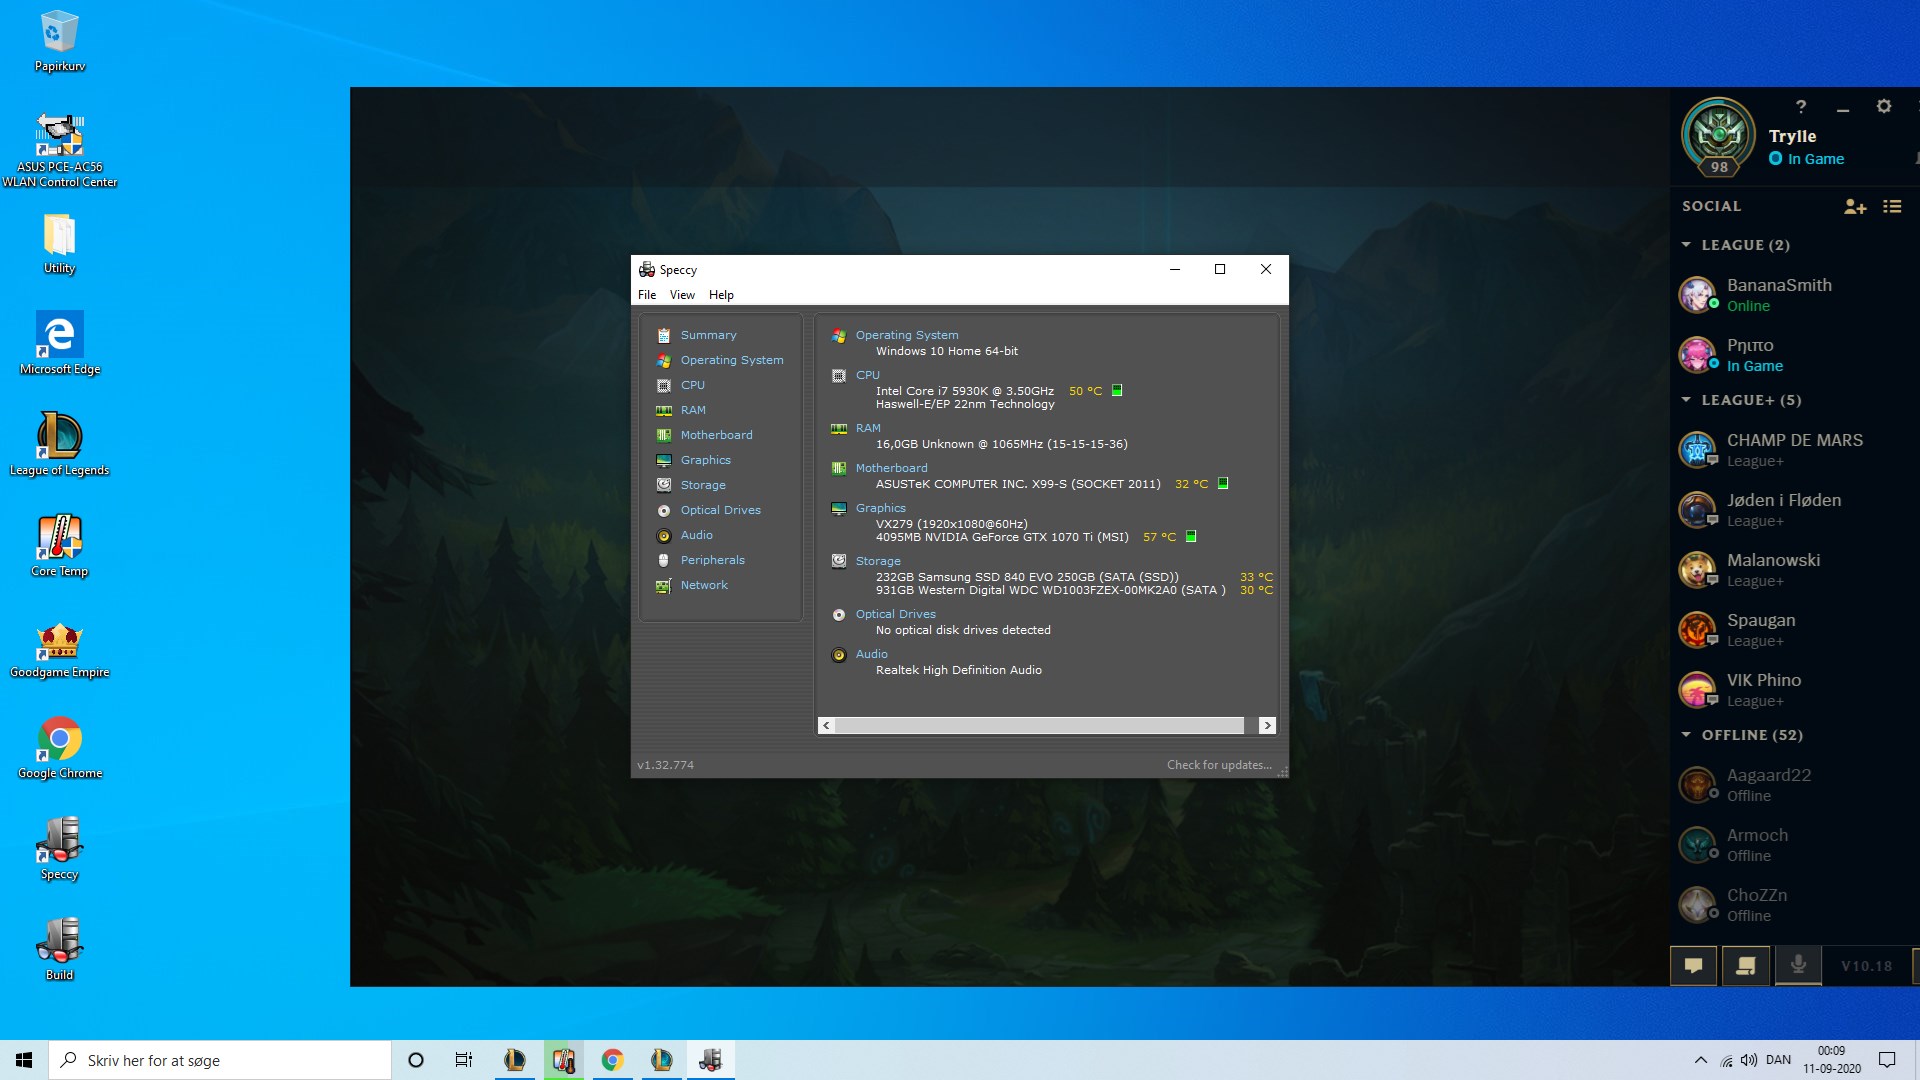Open the volume icon in system tray

(x=1749, y=1060)
